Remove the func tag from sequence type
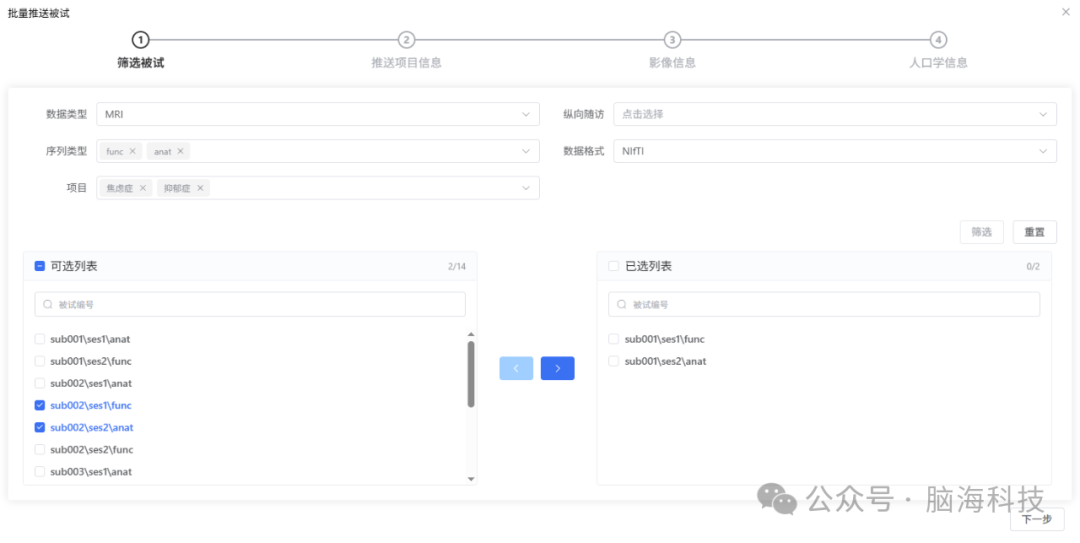This screenshot has height=543, width=1080. [132, 152]
